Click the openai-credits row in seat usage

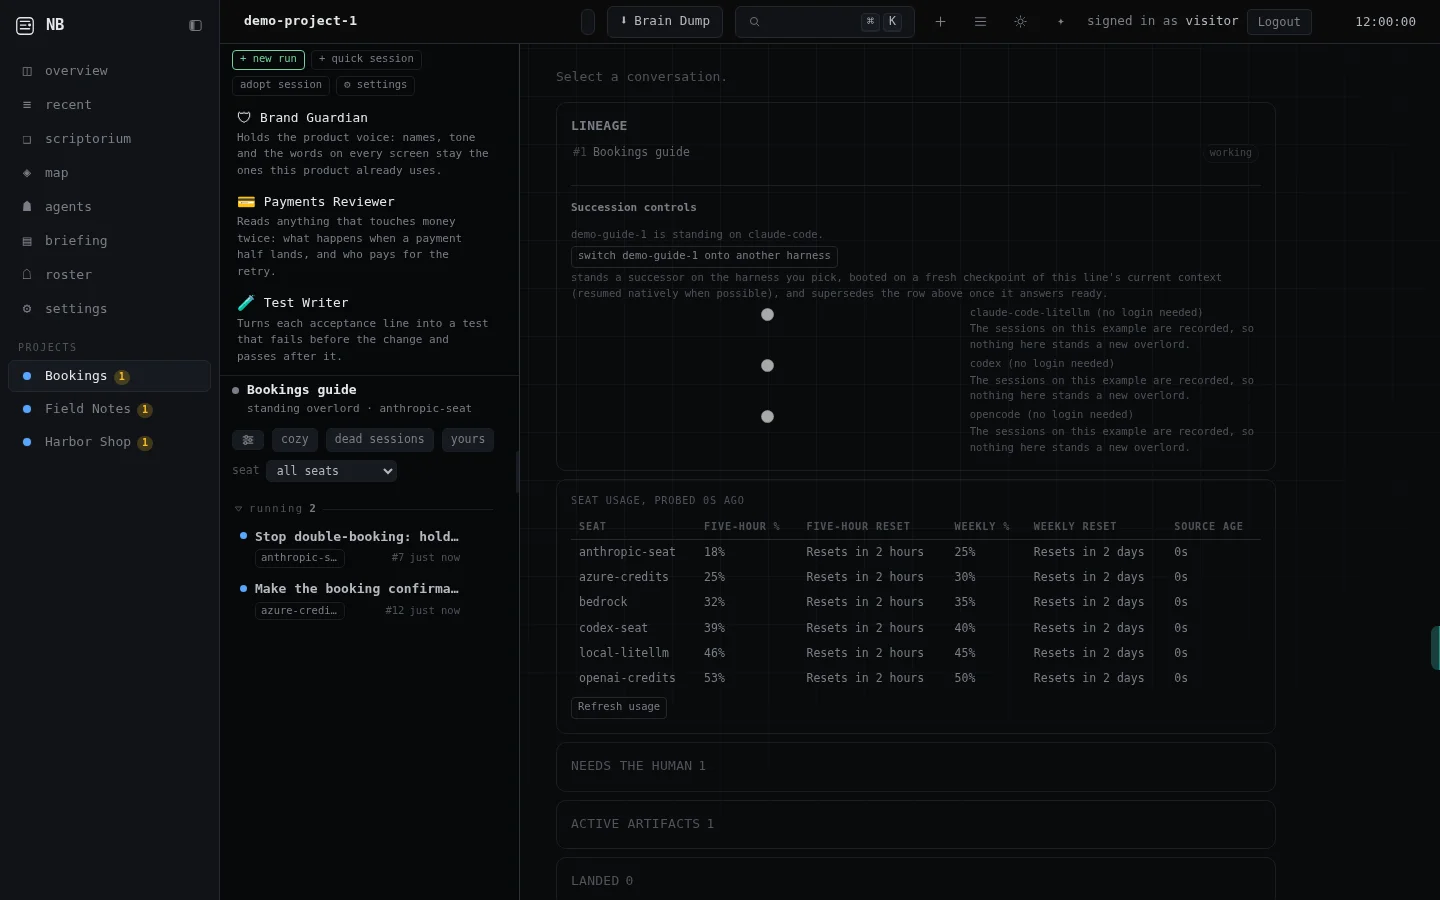[916, 679]
